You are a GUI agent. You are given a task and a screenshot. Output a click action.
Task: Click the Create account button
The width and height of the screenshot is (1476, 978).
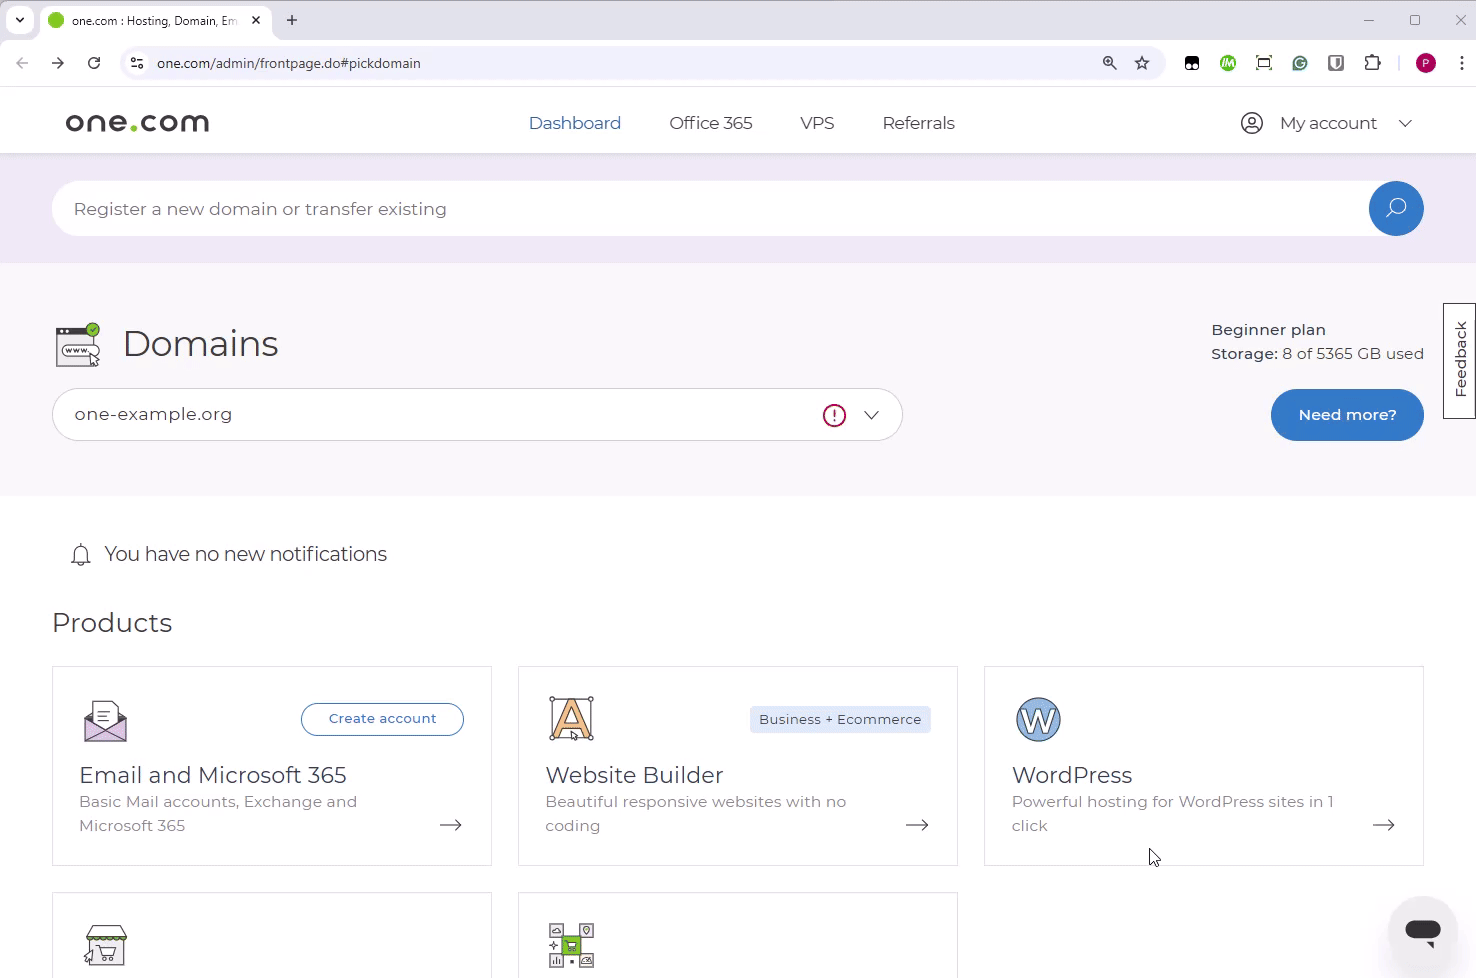pos(382,719)
